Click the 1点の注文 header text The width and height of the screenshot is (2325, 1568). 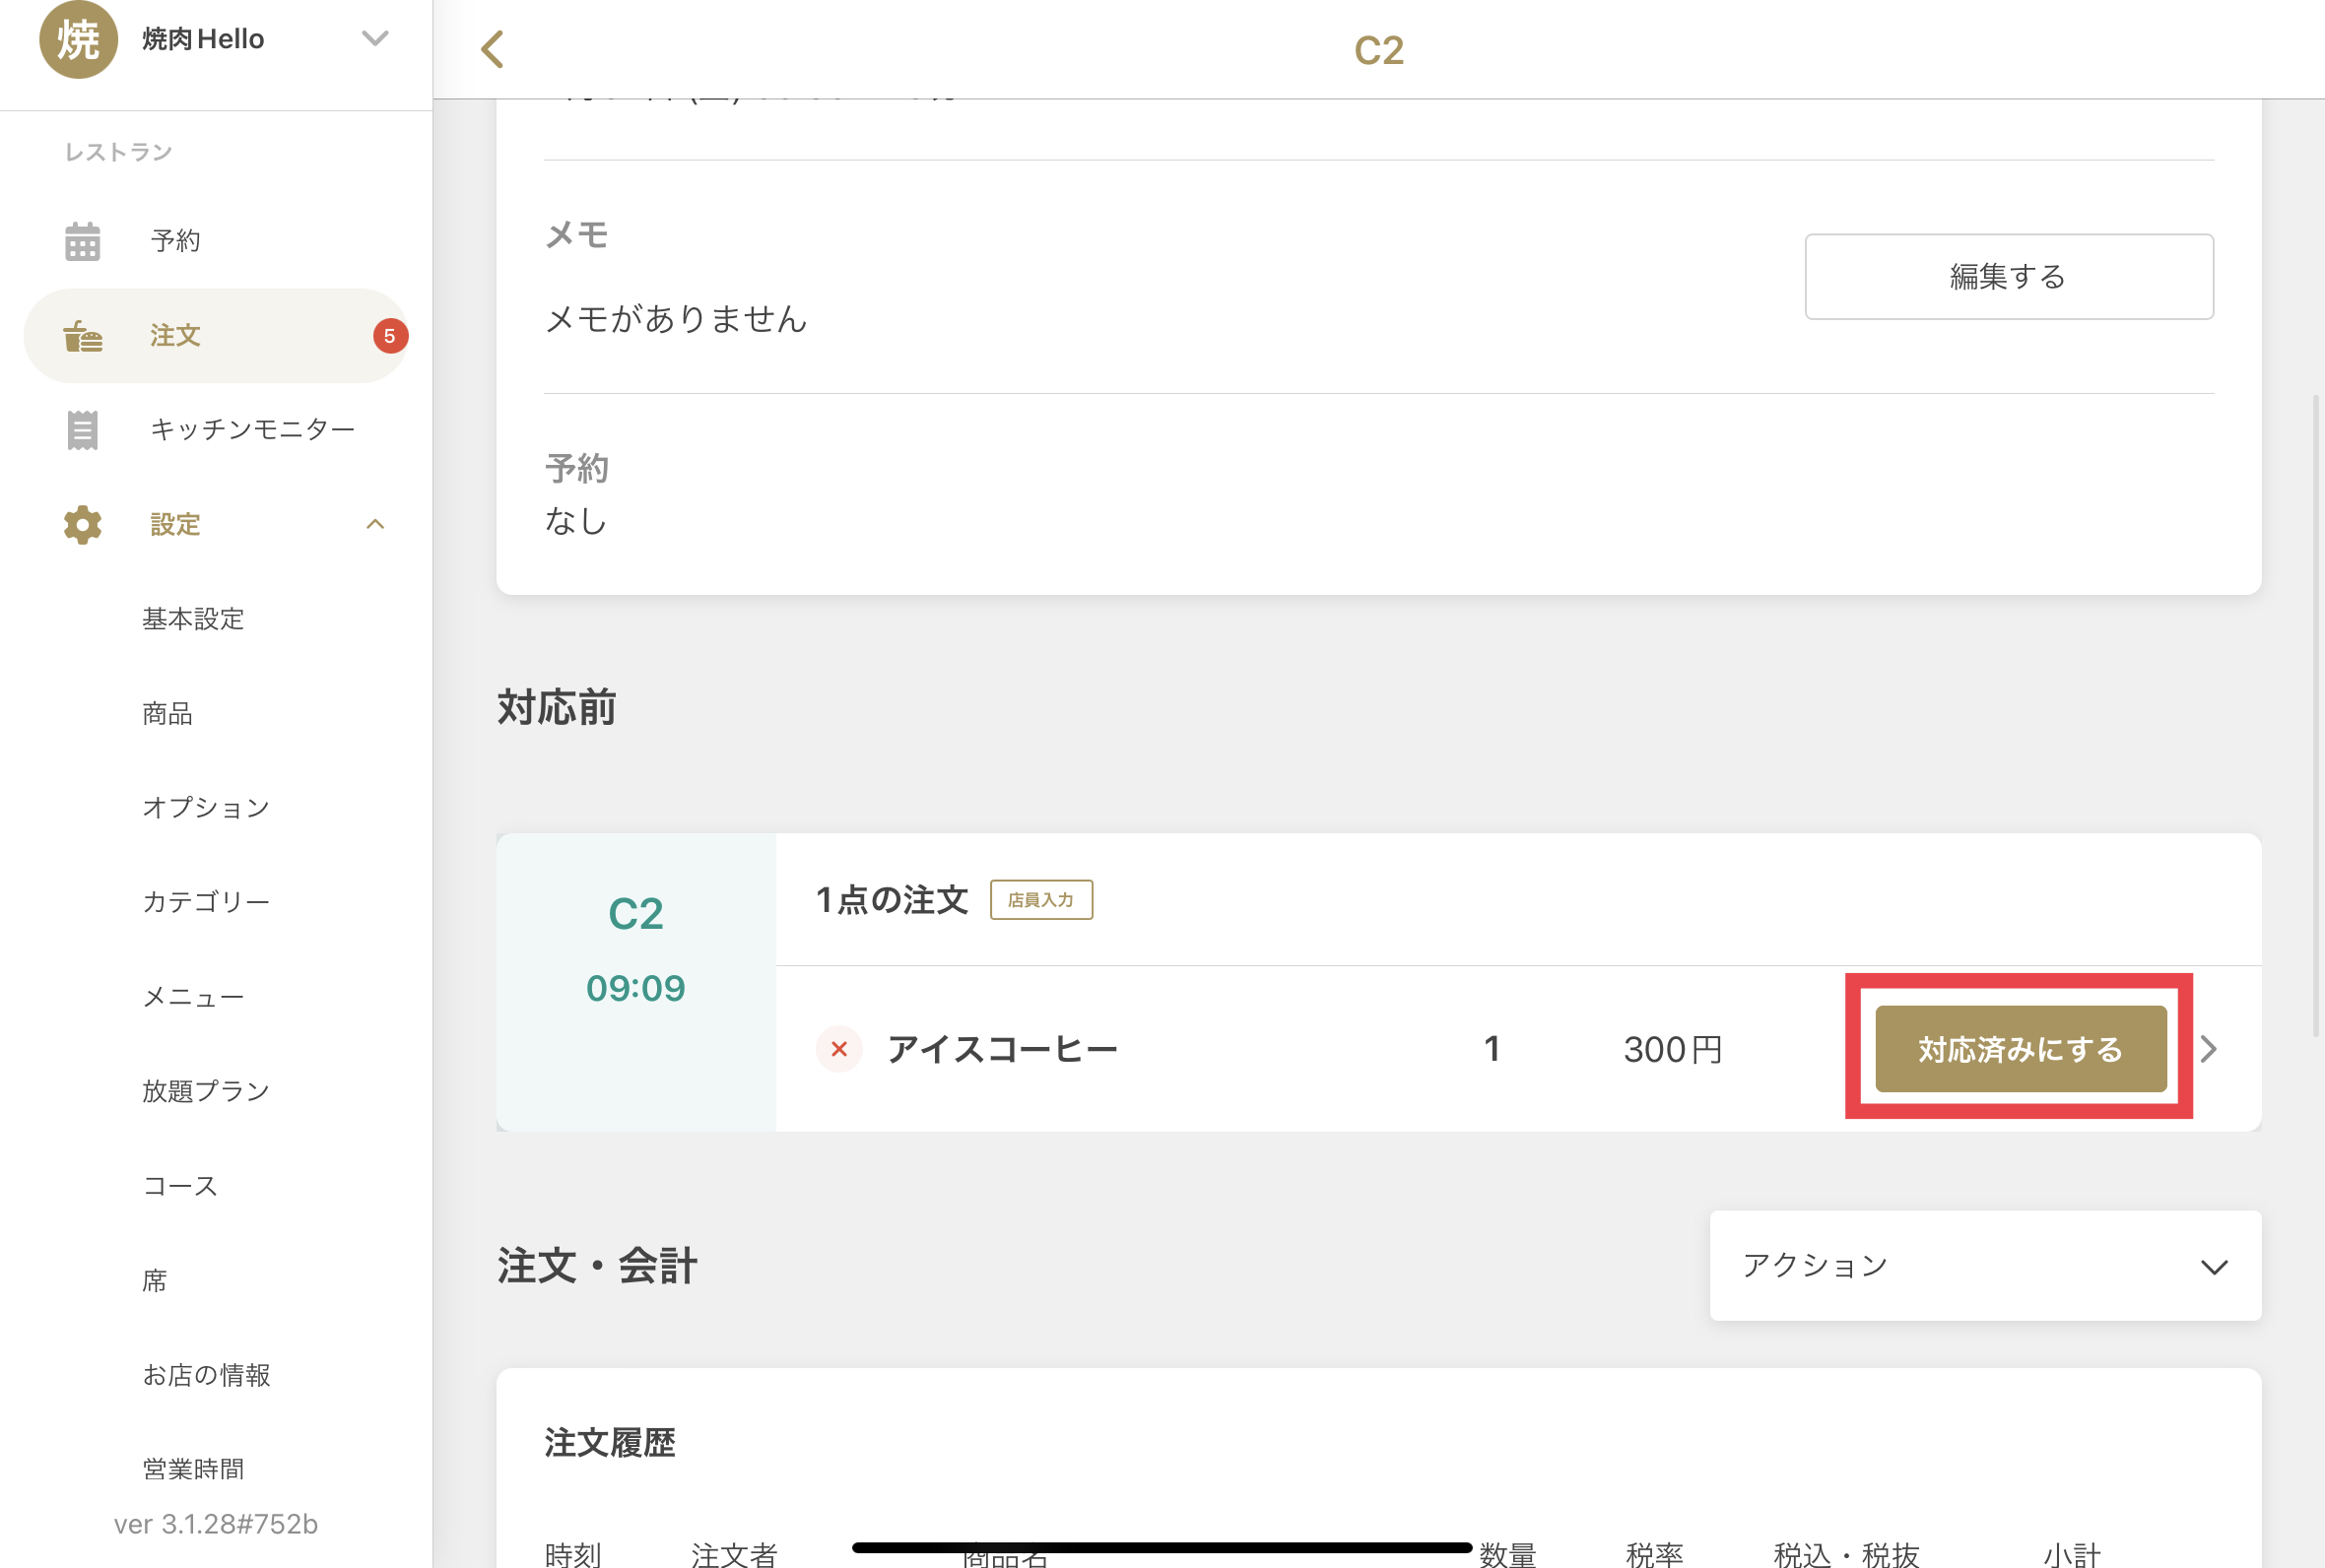coord(891,900)
